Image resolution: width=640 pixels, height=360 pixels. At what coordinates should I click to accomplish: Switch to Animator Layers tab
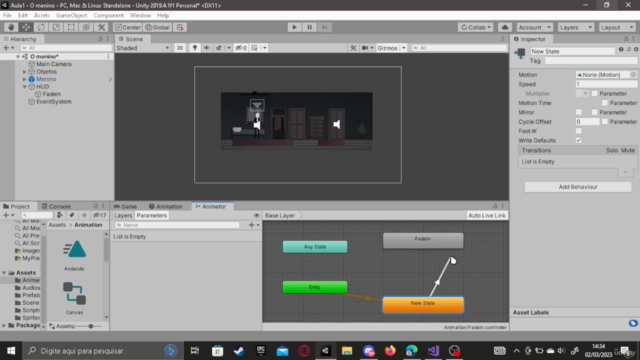(123, 216)
